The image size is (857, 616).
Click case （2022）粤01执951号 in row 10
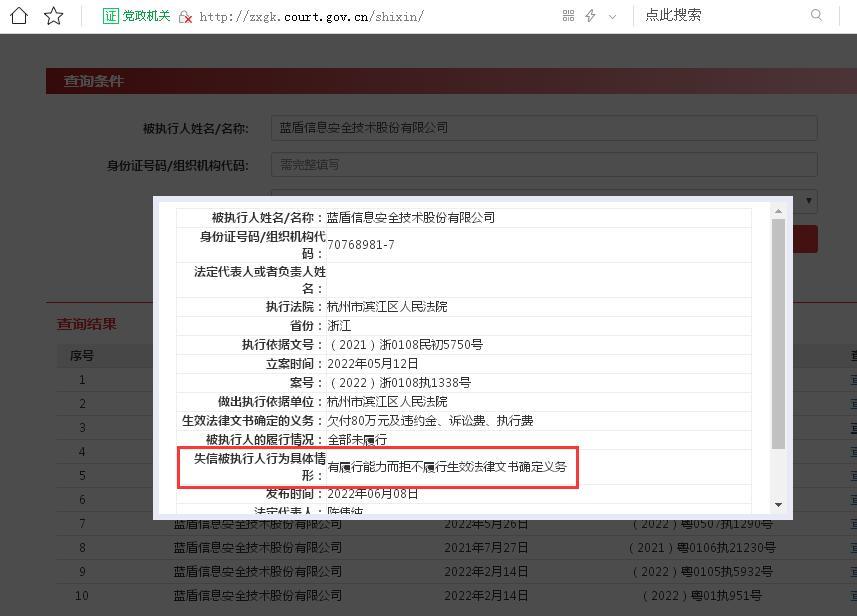coord(702,596)
